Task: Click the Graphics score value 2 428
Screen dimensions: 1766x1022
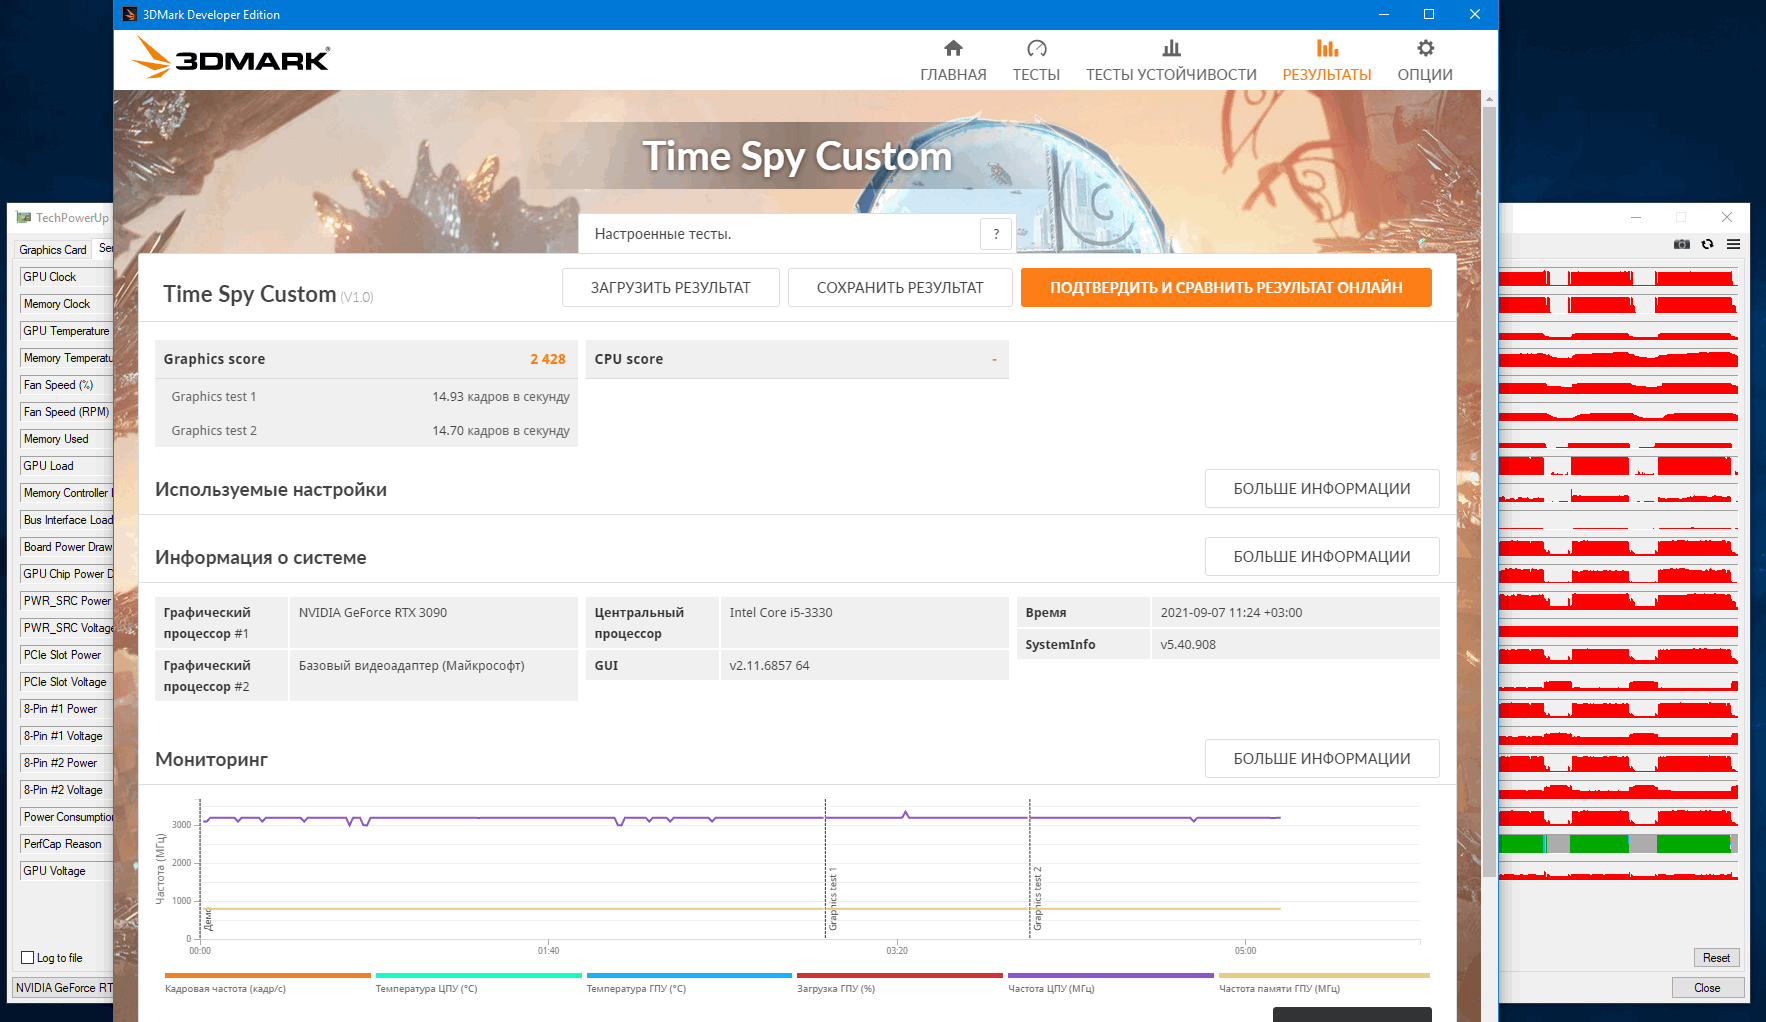Action: [548, 359]
